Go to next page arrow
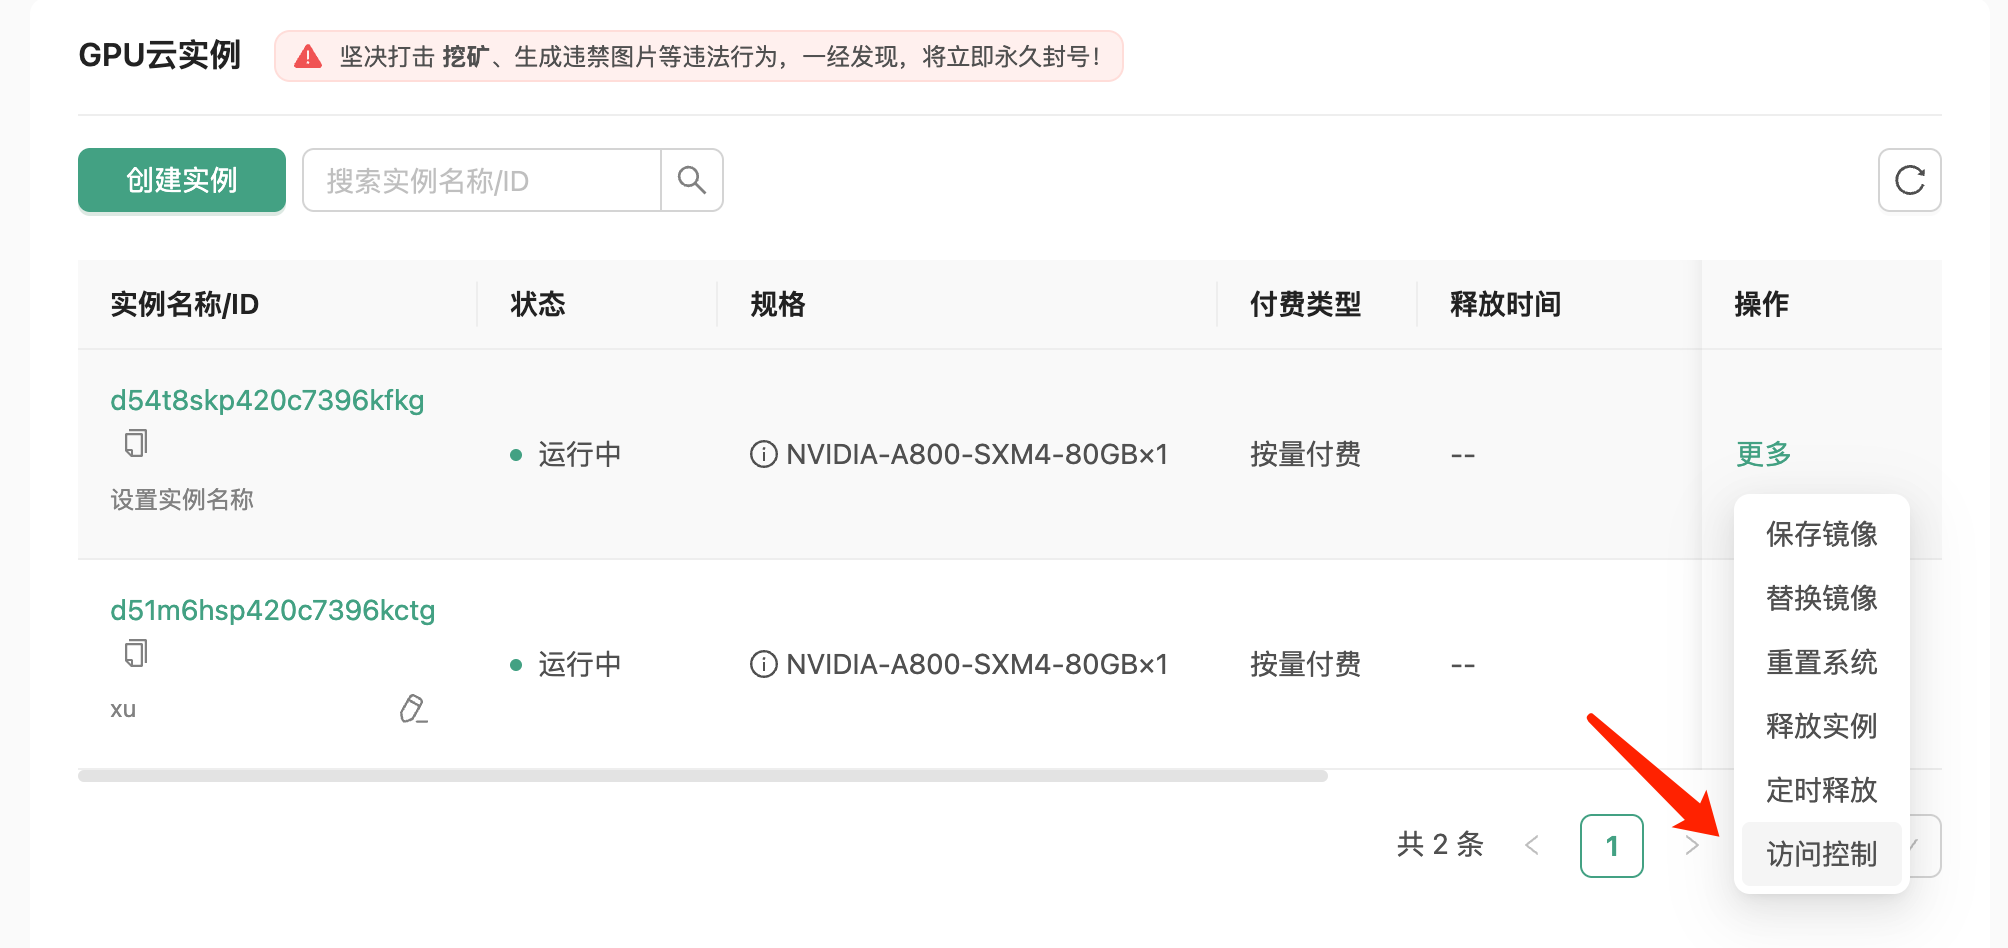 [x=1691, y=846]
